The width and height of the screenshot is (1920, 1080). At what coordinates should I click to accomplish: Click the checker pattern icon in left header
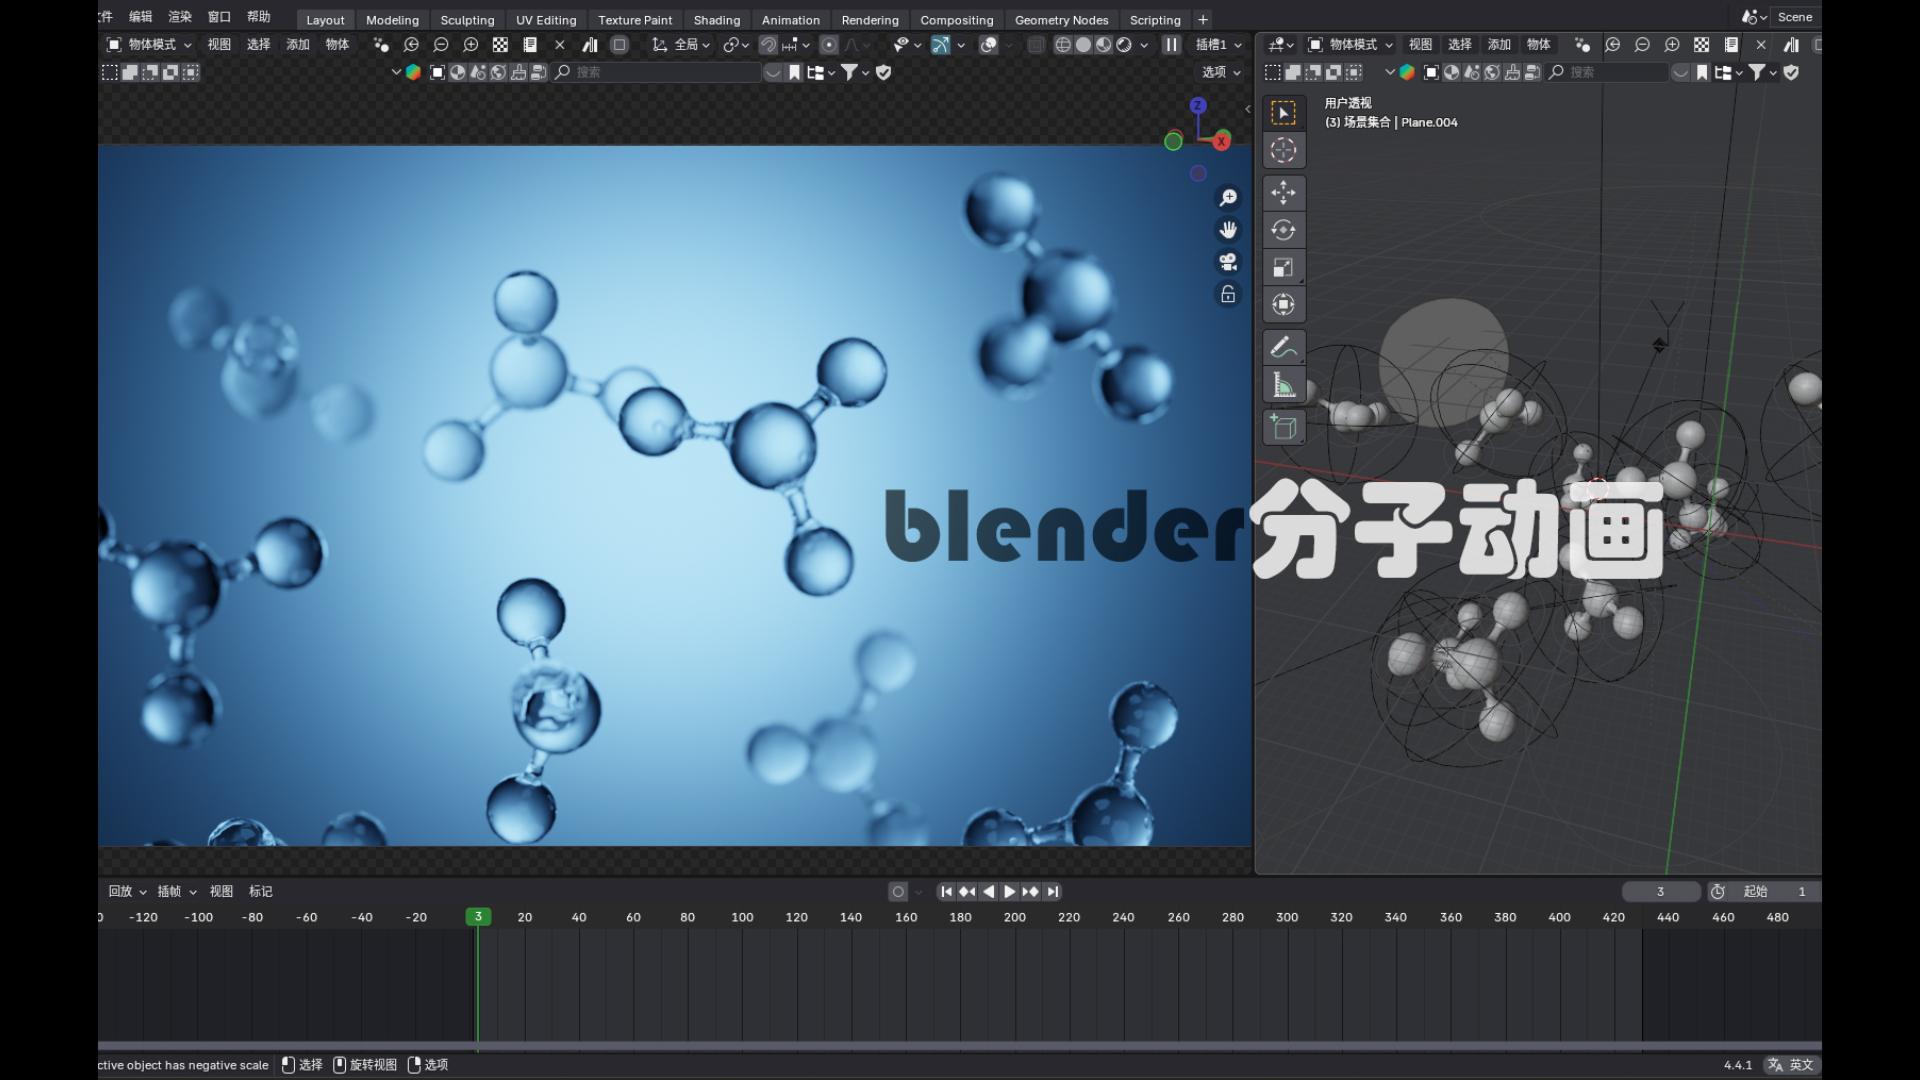500,45
